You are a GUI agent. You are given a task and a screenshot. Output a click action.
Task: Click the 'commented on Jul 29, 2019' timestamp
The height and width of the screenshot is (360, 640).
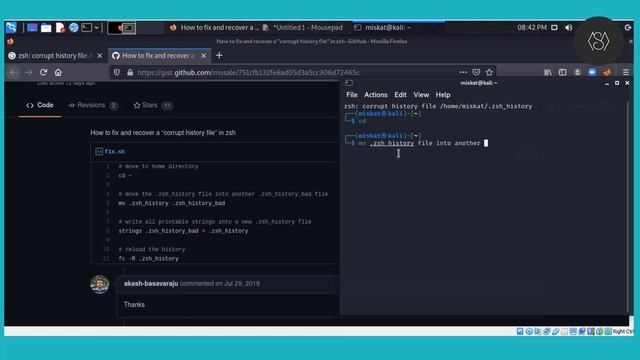pyautogui.click(x=220, y=283)
